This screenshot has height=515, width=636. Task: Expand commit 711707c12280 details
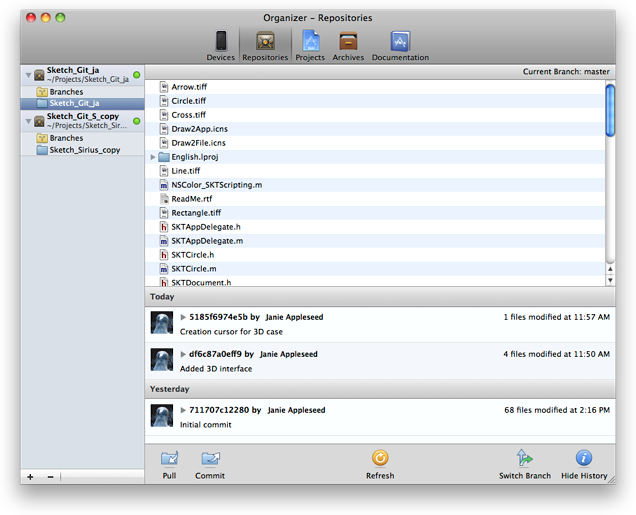(x=183, y=410)
